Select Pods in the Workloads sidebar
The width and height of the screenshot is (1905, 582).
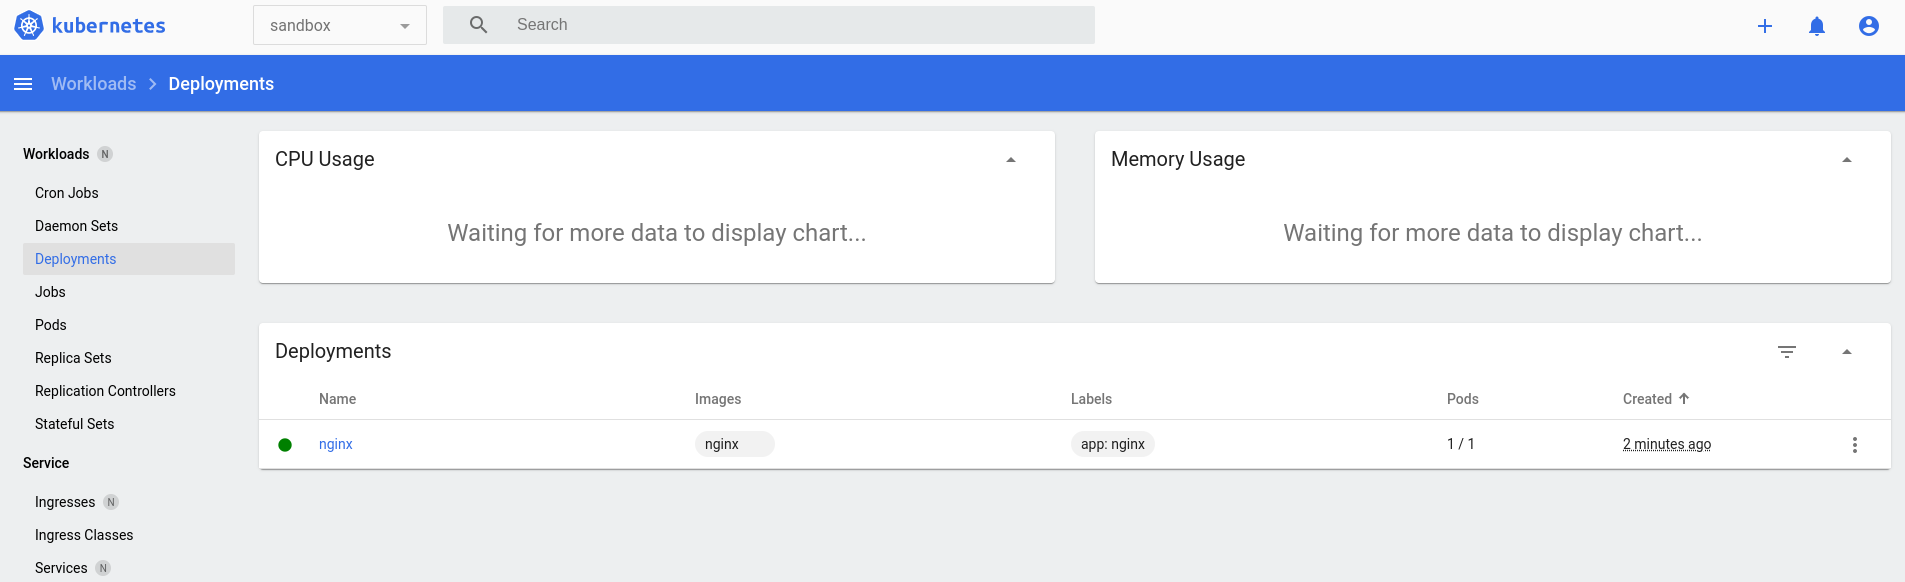coord(50,324)
